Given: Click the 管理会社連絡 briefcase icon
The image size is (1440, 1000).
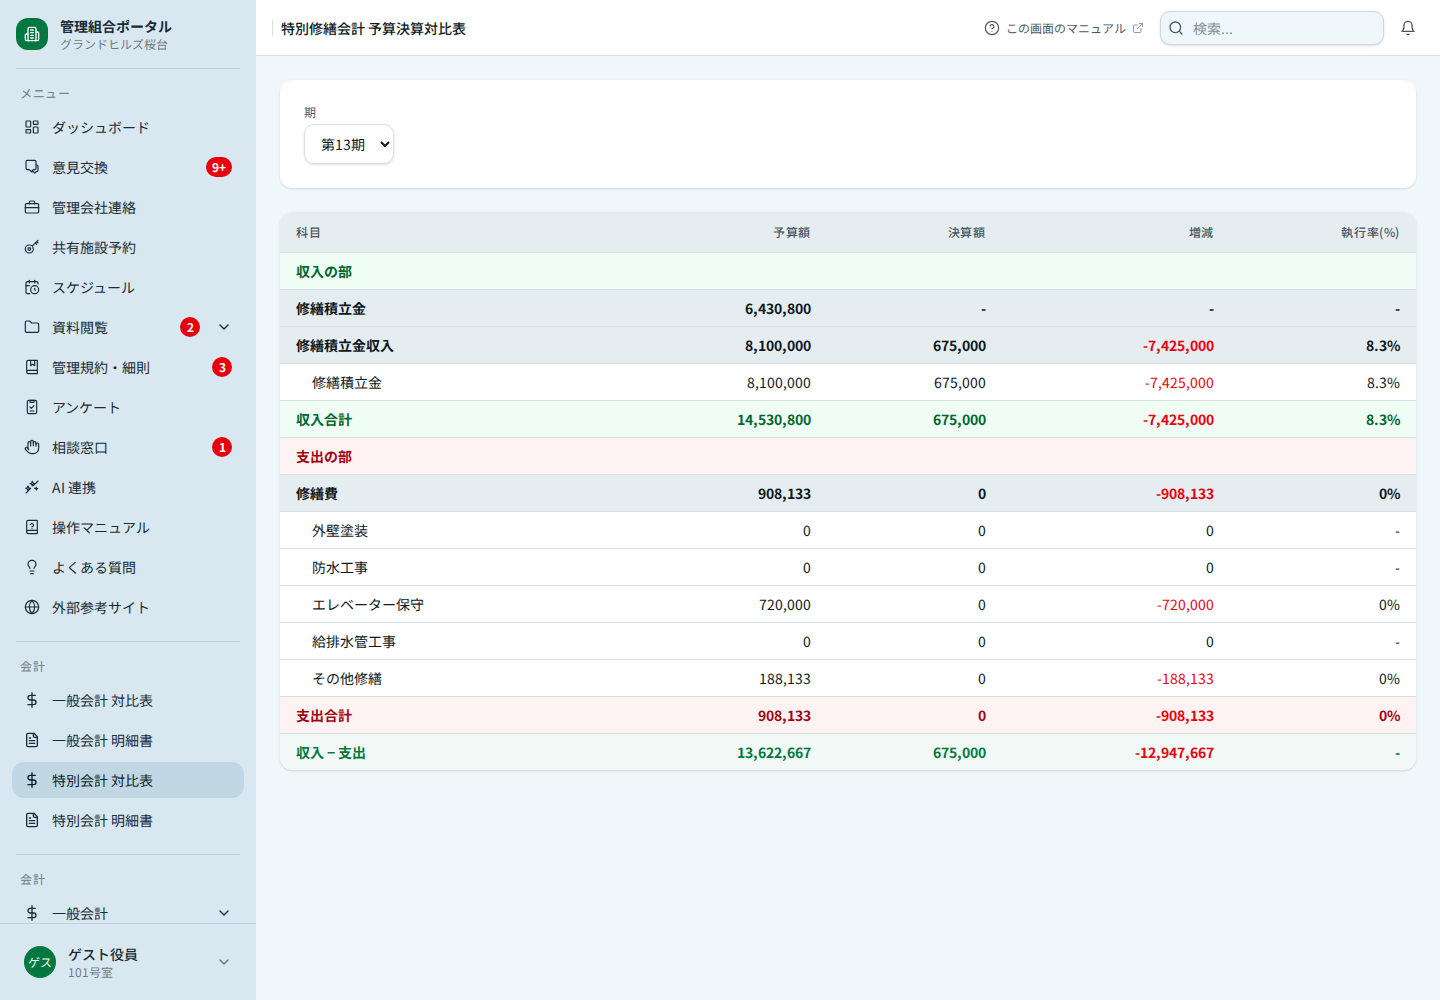Looking at the screenshot, I should click(32, 207).
